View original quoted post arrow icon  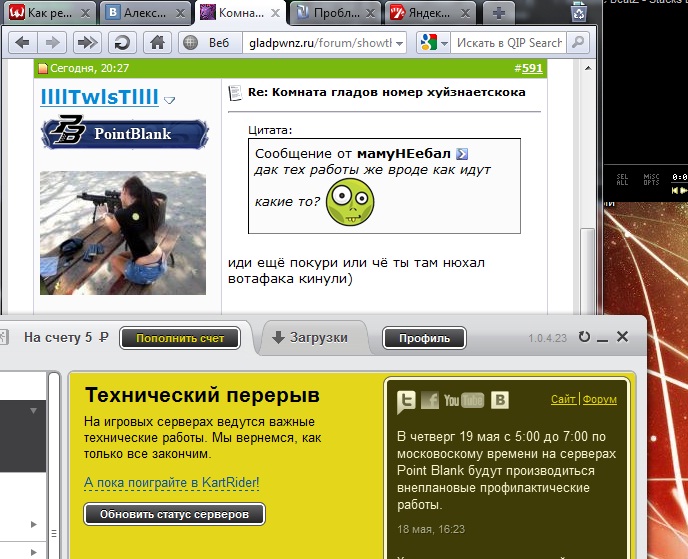point(462,154)
